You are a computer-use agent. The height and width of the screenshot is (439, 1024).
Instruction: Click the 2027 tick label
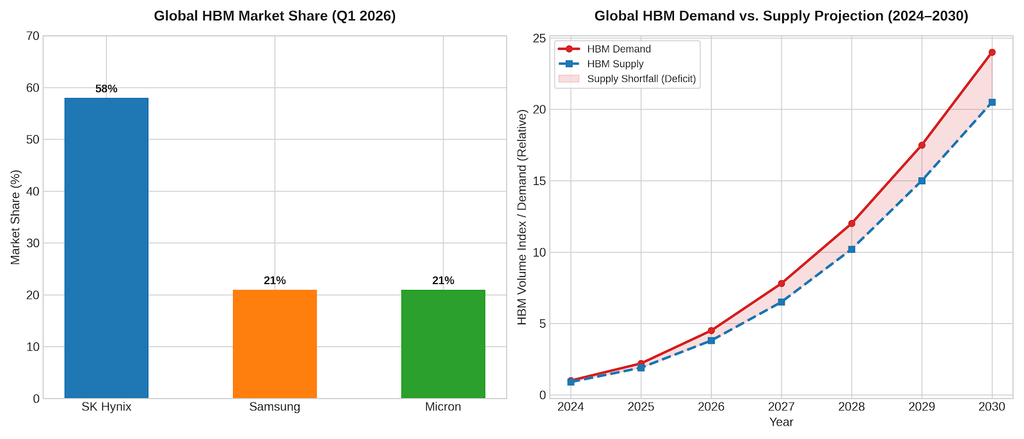pyautogui.click(x=781, y=407)
